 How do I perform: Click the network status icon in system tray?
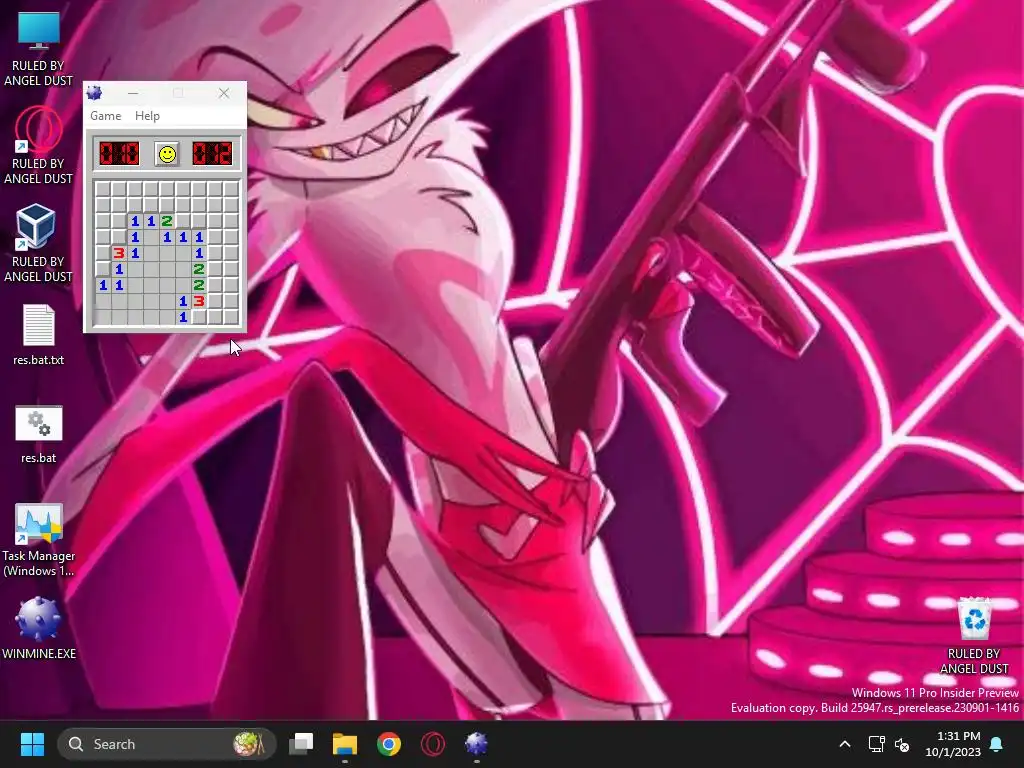pyautogui.click(x=876, y=744)
